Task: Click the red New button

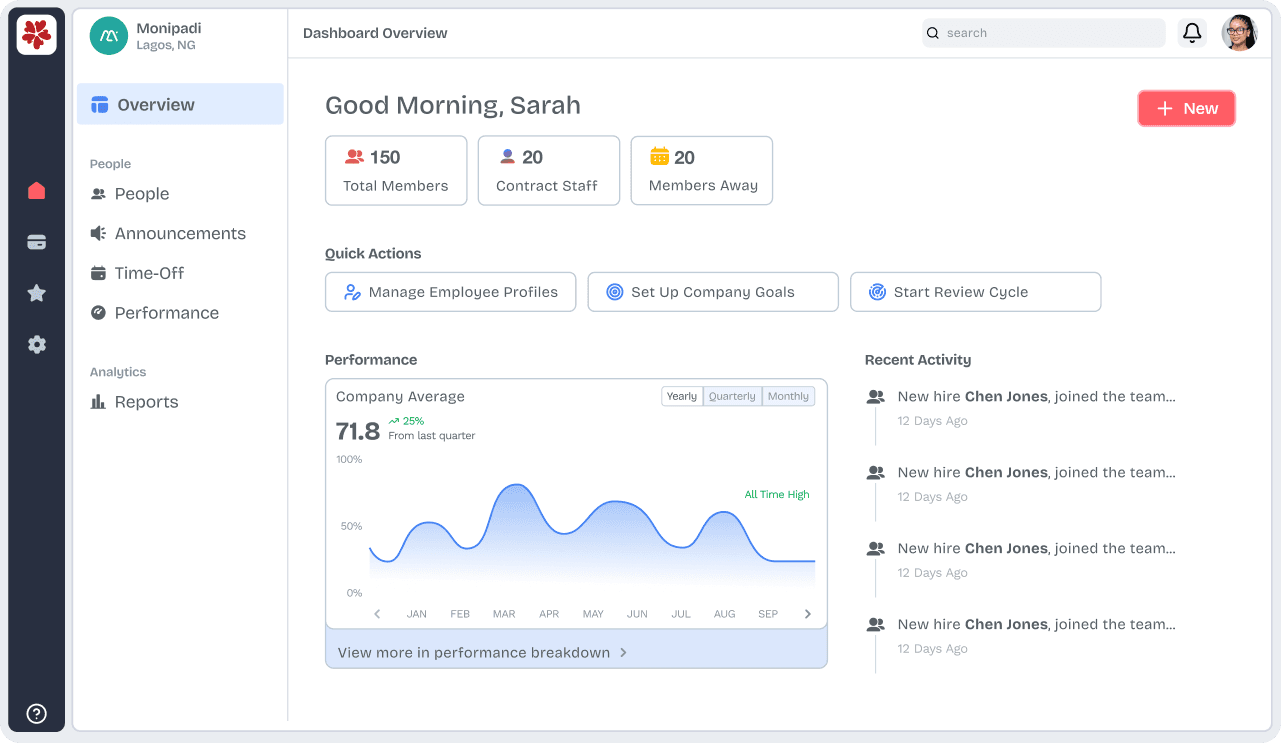Action: [x=1186, y=108]
